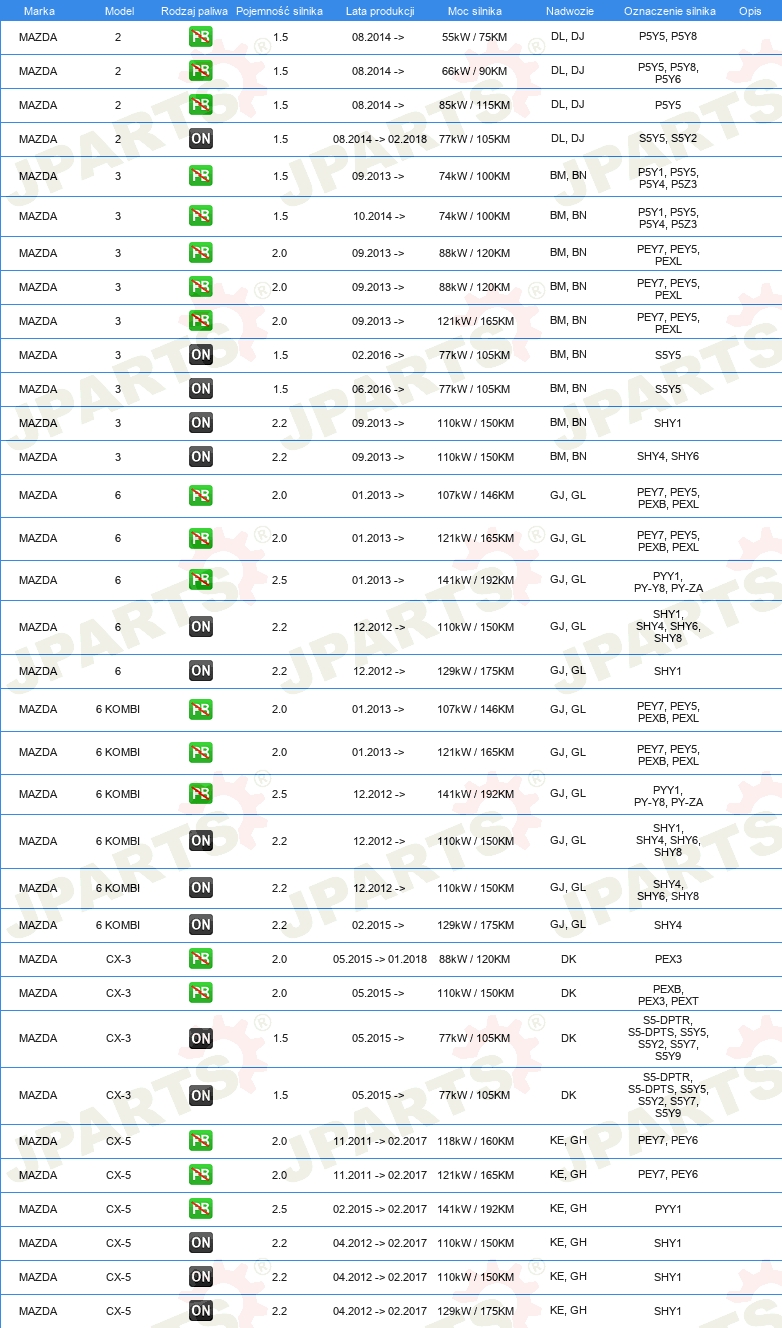Click the PB fuel icon for Mazda 2 66kW
782x1328 pixels.
pyautogui.click(x=201, y=71)
